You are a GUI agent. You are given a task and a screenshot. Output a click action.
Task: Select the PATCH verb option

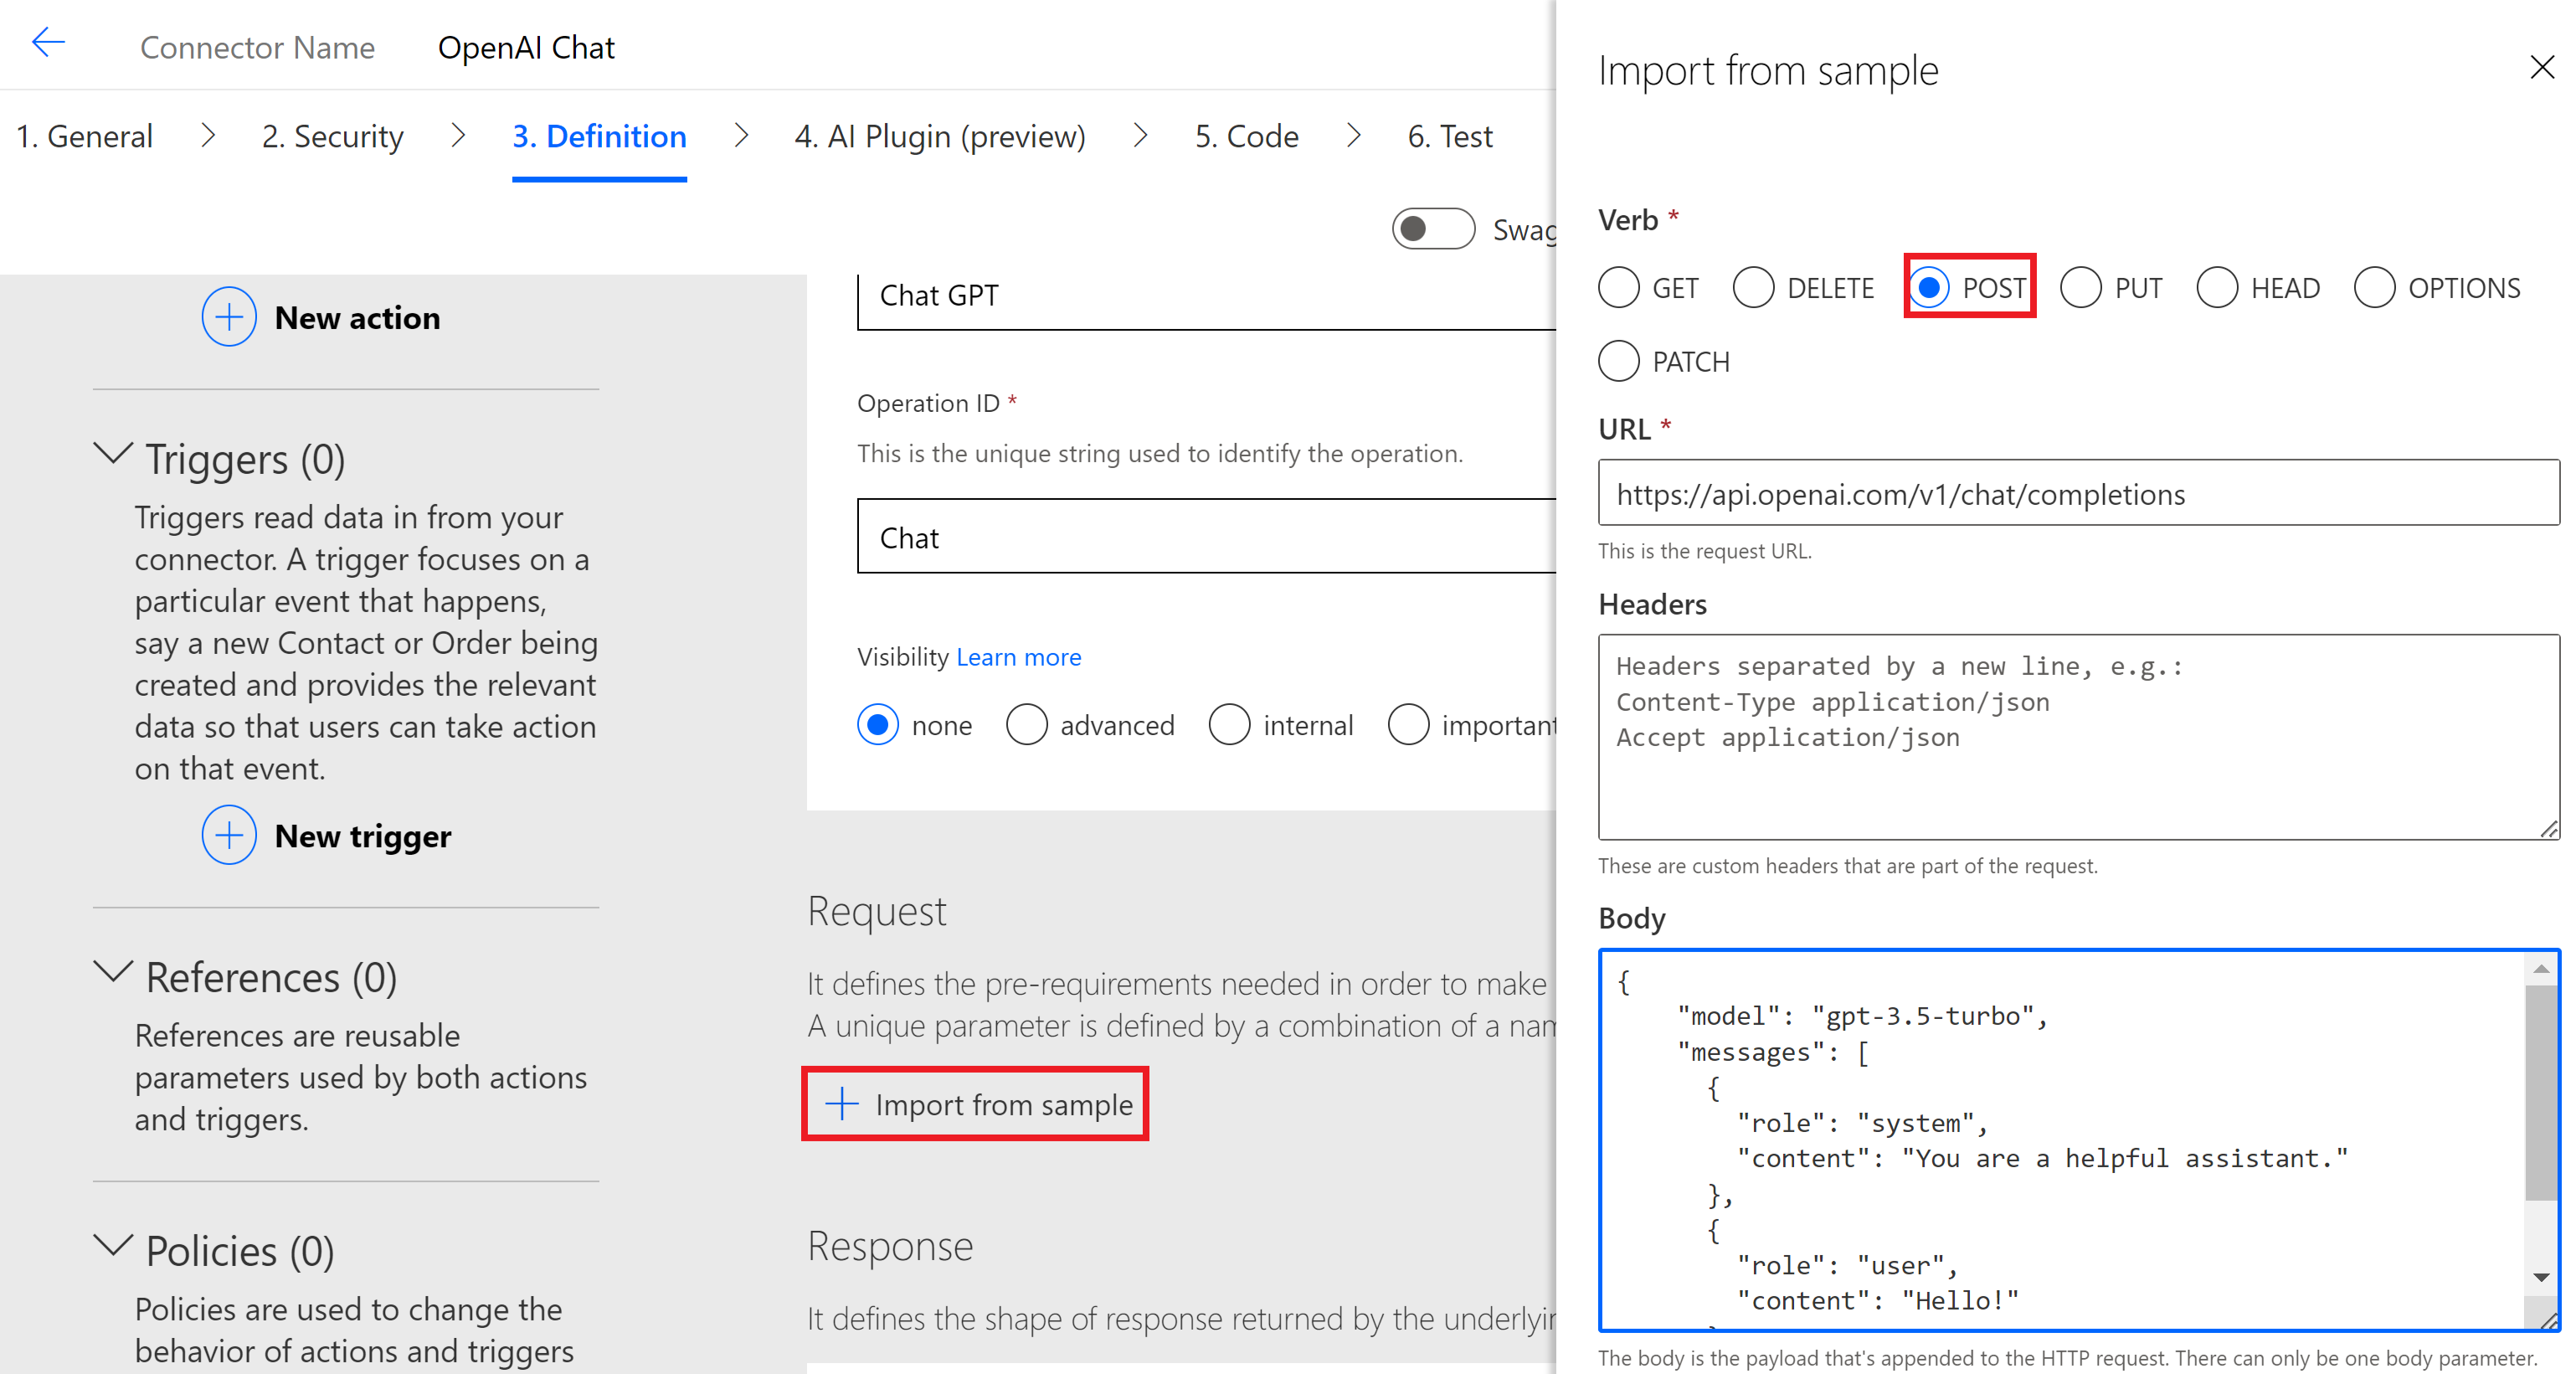click(1619, 361)
